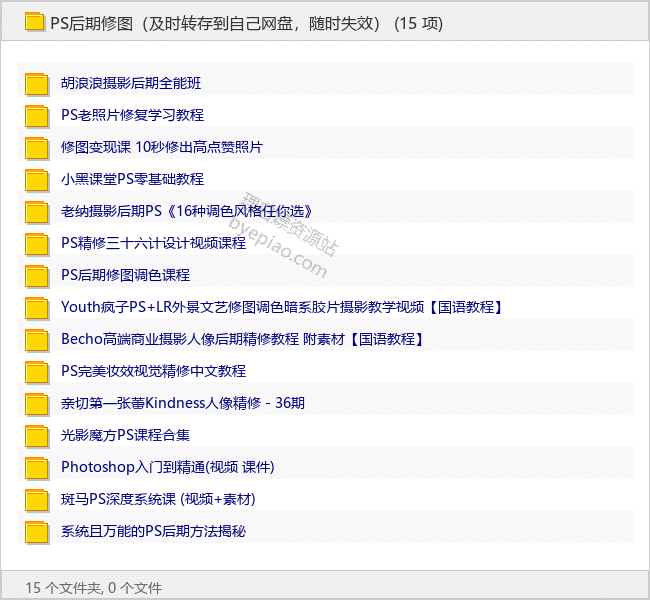650x600 pixels.
Task: Click the folder icon beside 光影魔方PS课程合集
Action: 36,436
